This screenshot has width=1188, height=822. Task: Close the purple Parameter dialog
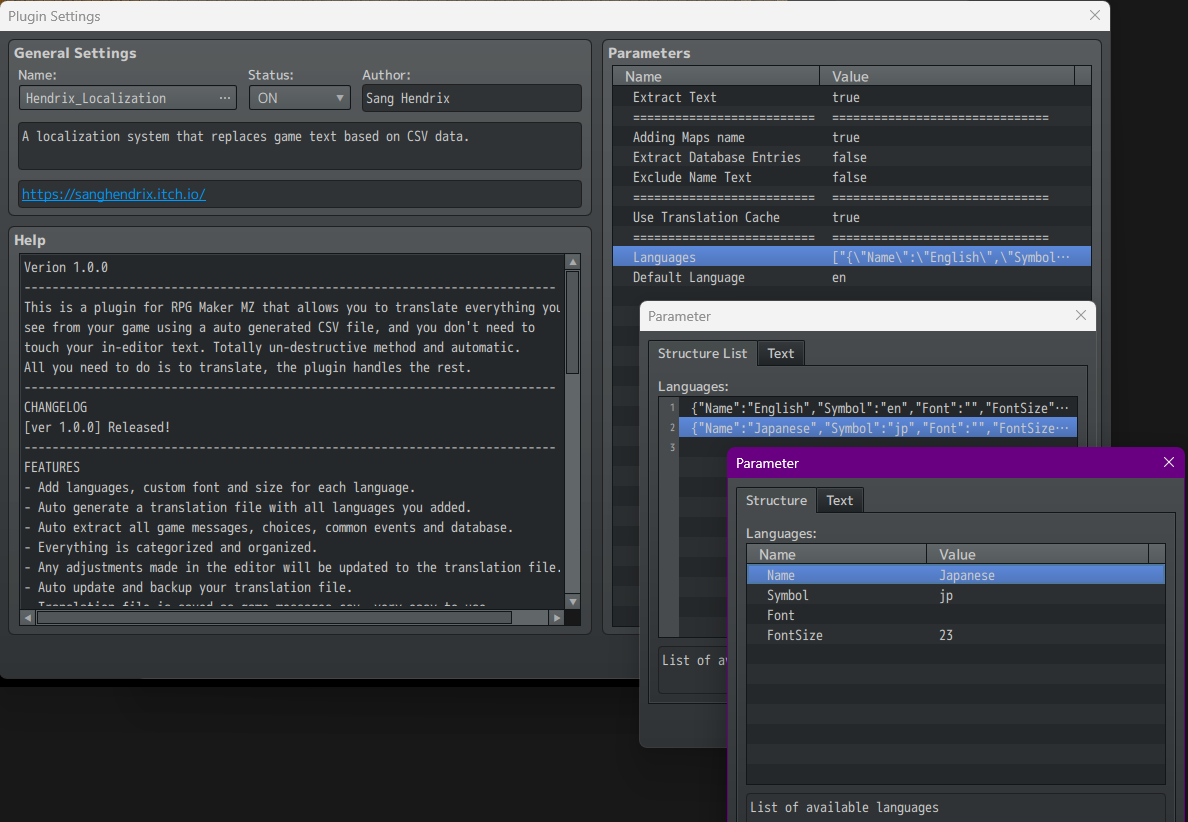tap(1168, 462)
